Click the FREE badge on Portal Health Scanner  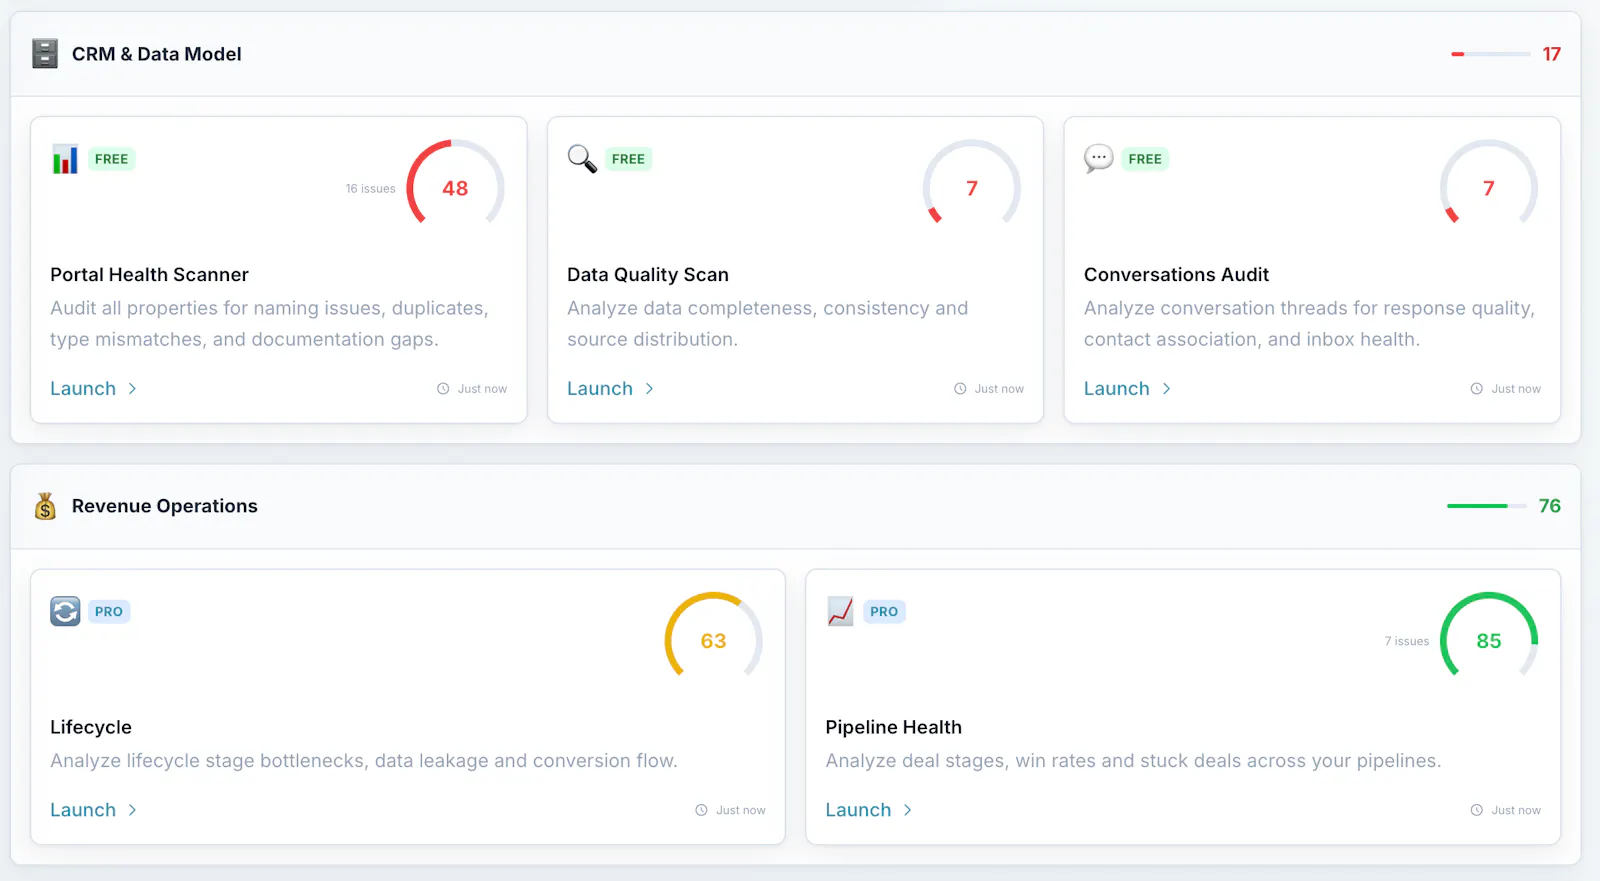pyautogui.click(x=111, y=159)
